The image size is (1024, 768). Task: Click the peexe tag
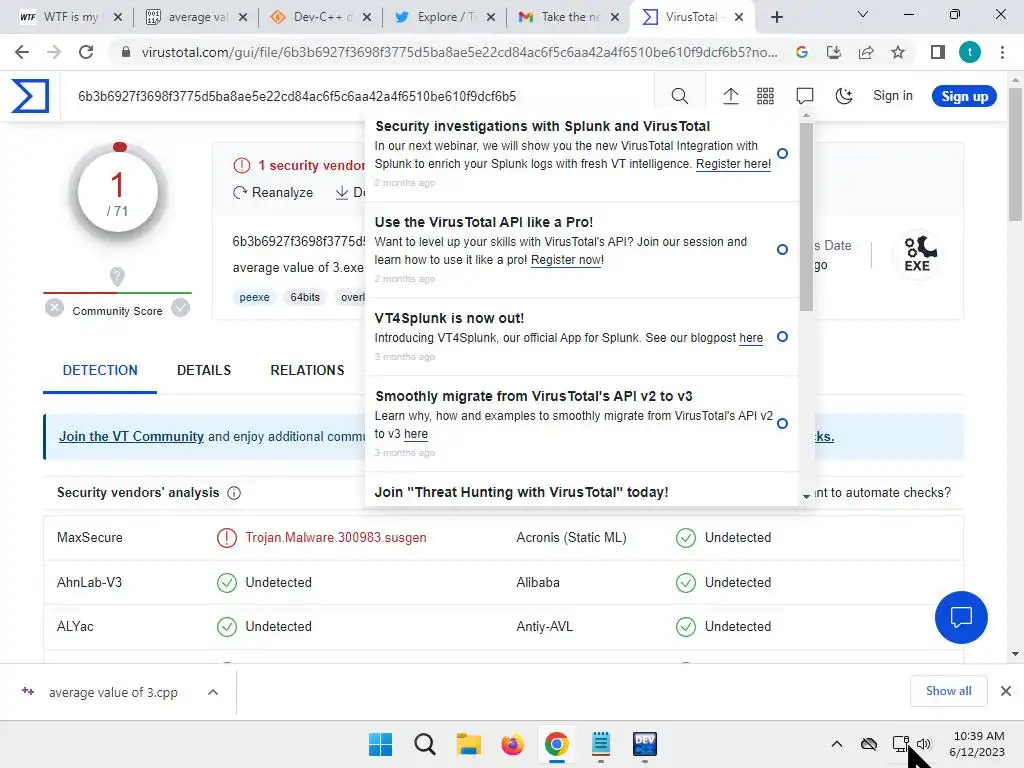(254, 297)
